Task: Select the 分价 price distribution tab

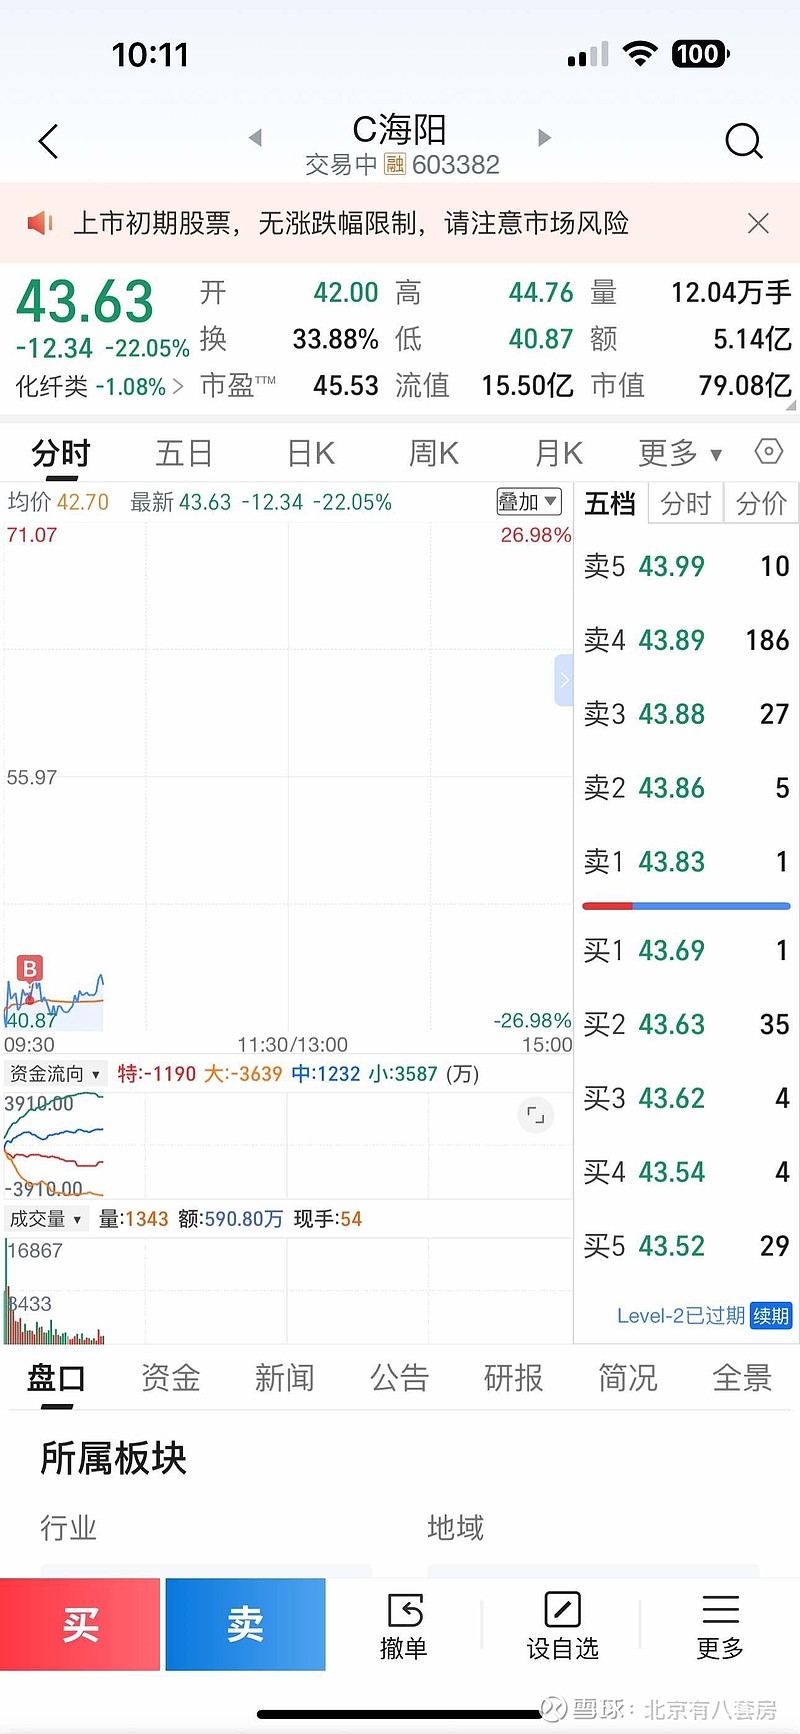Action: click(x=761, y=503)
